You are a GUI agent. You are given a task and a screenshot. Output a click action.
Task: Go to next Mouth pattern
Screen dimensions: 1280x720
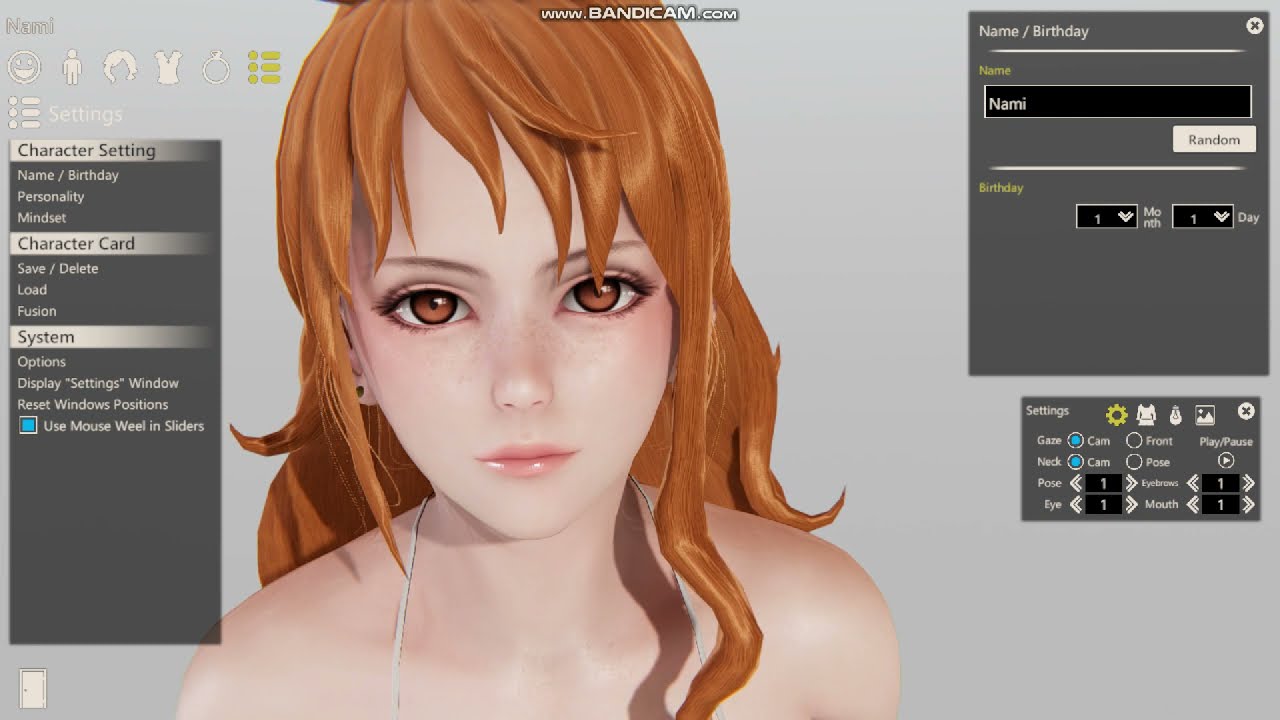pyautogui.click(x=1248, y=505)
